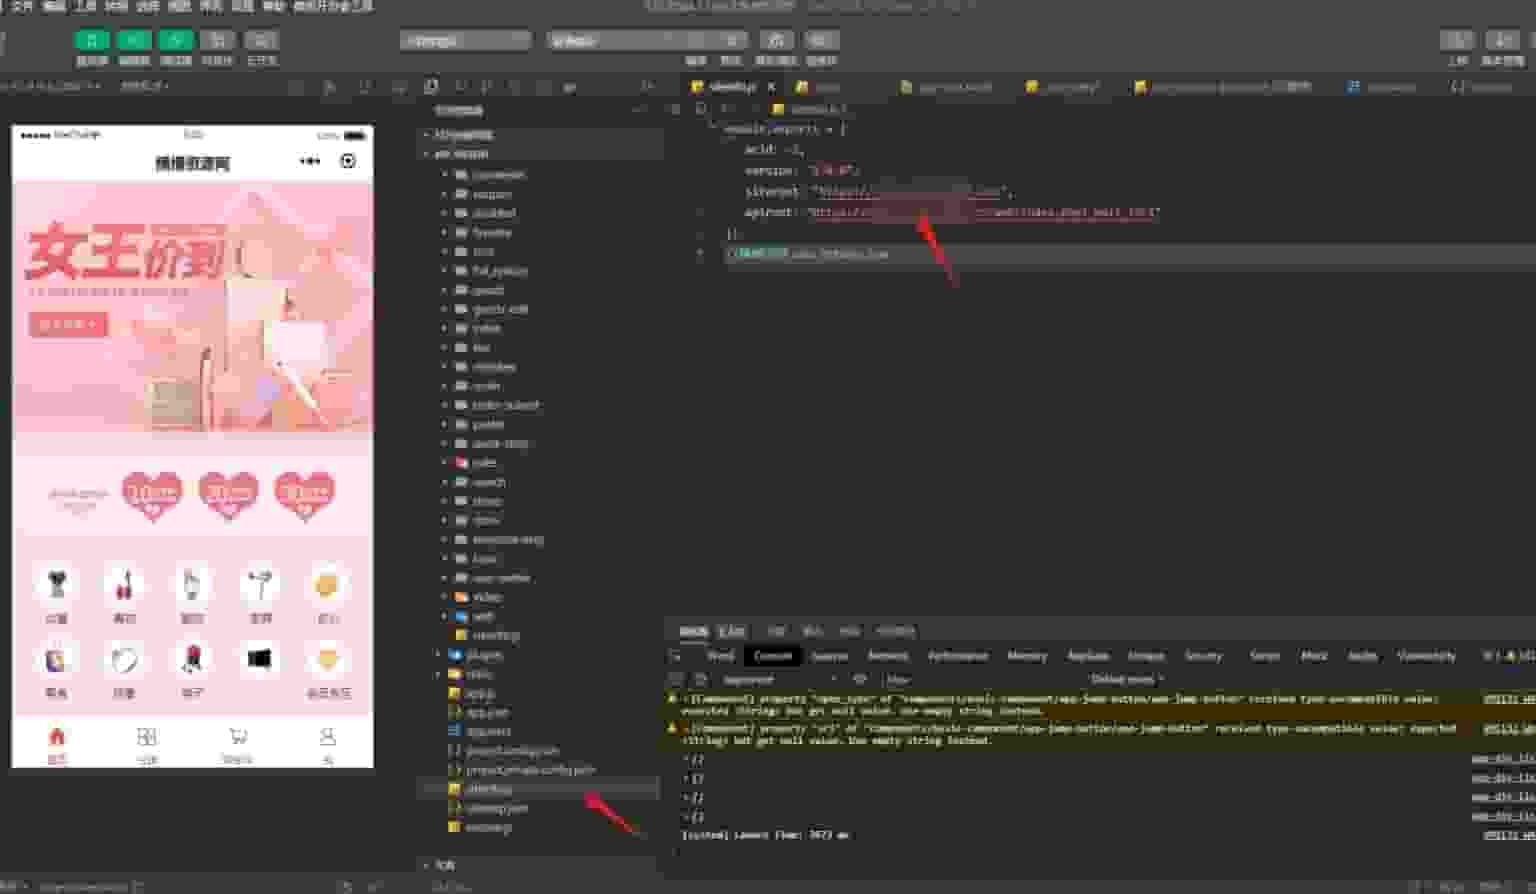Image resolution: width=1536 pixels, height=894 pixels.
Task: Clear the console with the clear icon
Action: coord(699,680)
